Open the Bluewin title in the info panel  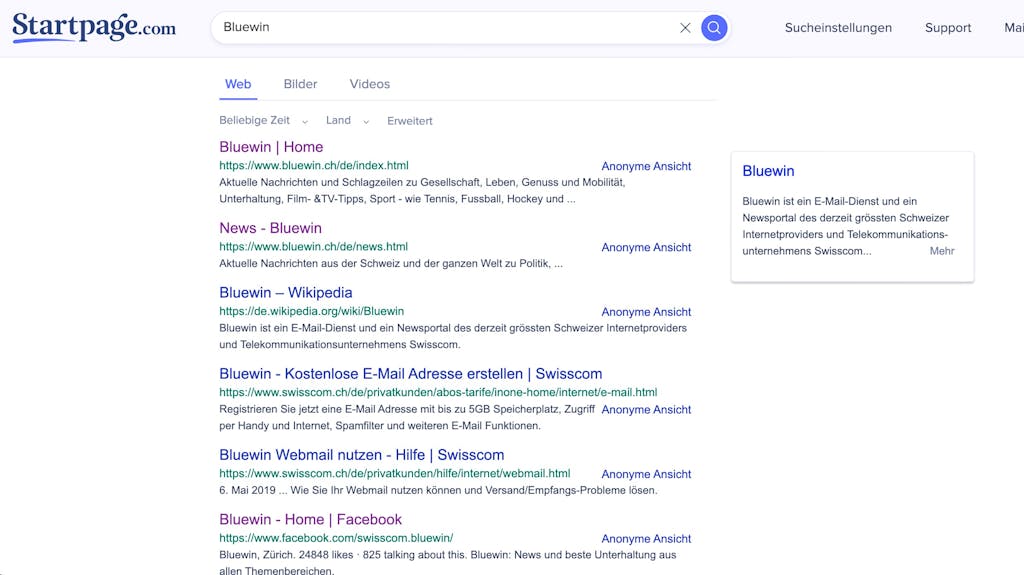(x=768, y=171)
